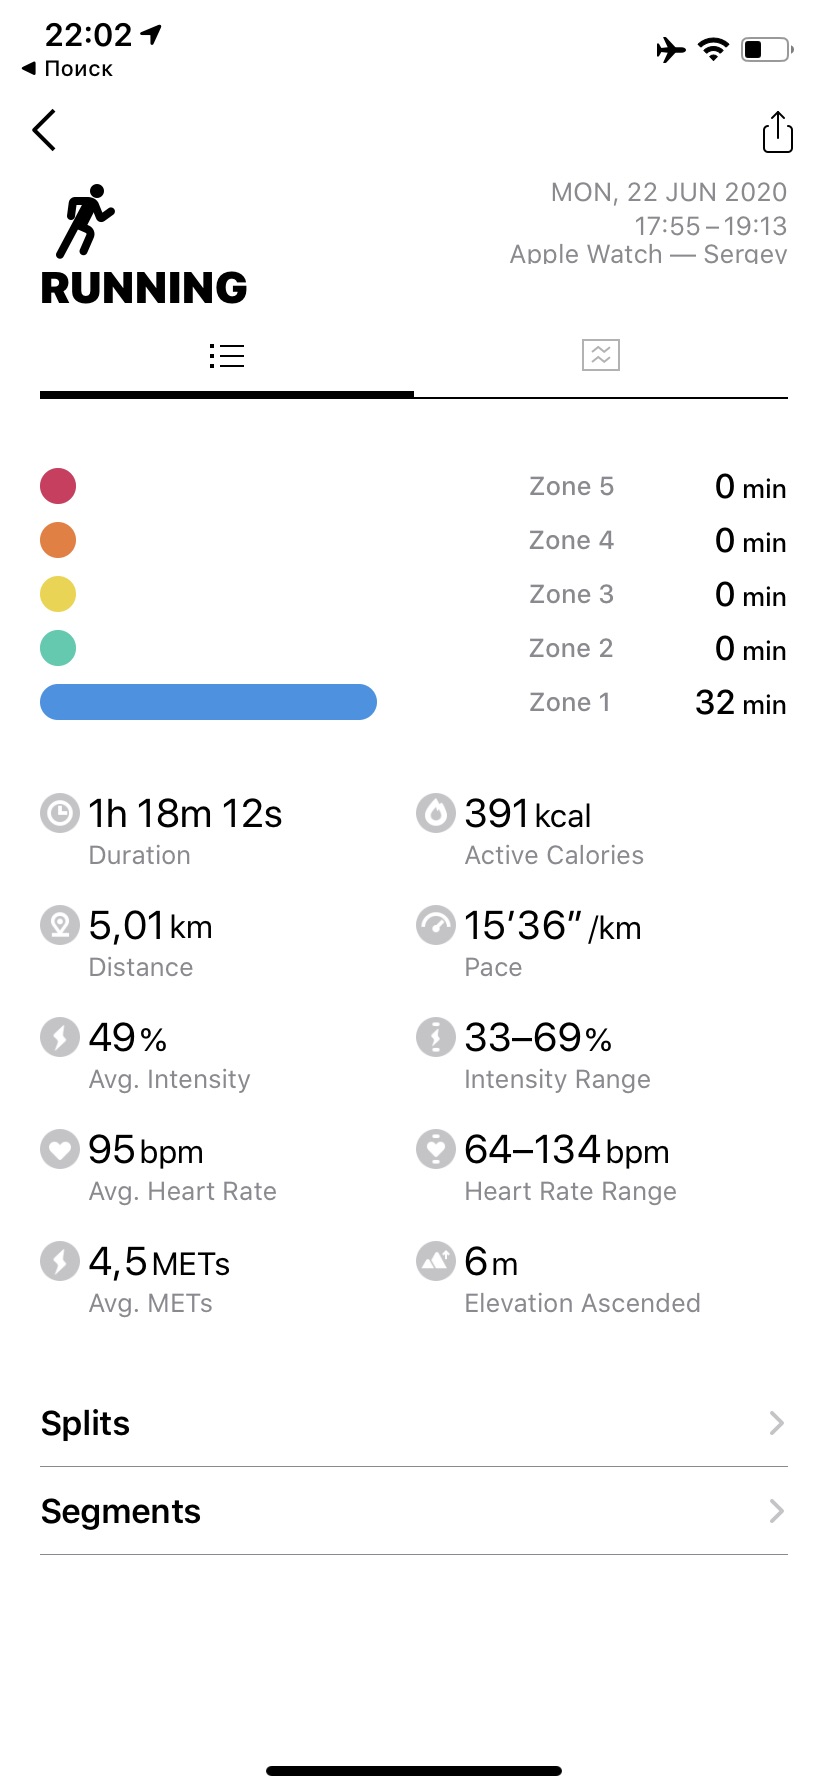
Task: Open the Segments section
Action: coord(121,1511)
